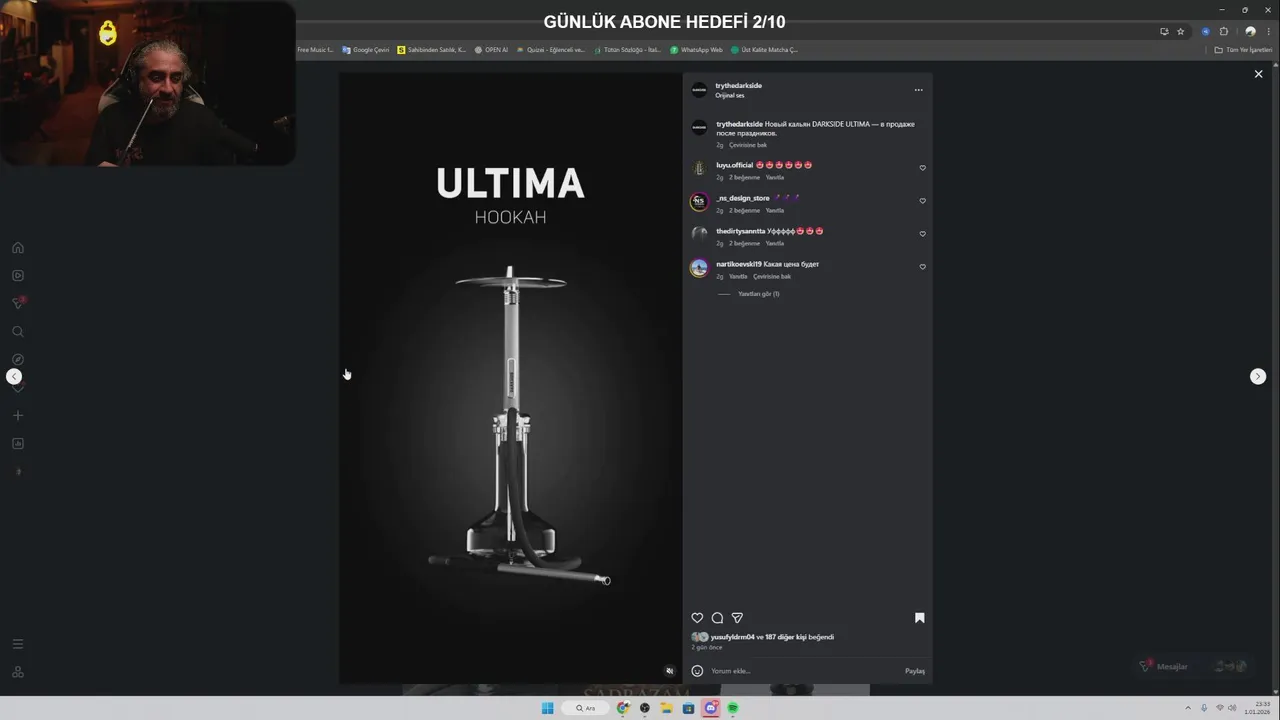
Task: Click "Çevirisine bak" under the caption
Action: coord(748,145)
